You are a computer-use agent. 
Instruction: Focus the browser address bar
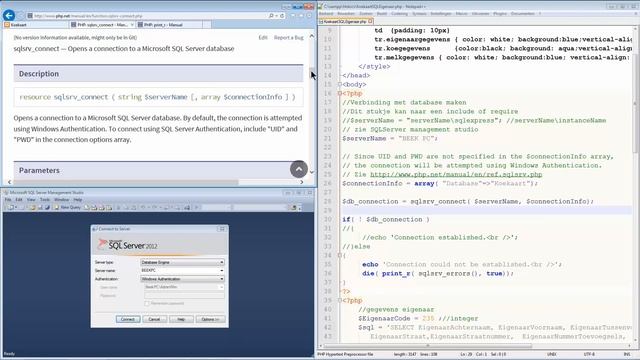(147, 16)
